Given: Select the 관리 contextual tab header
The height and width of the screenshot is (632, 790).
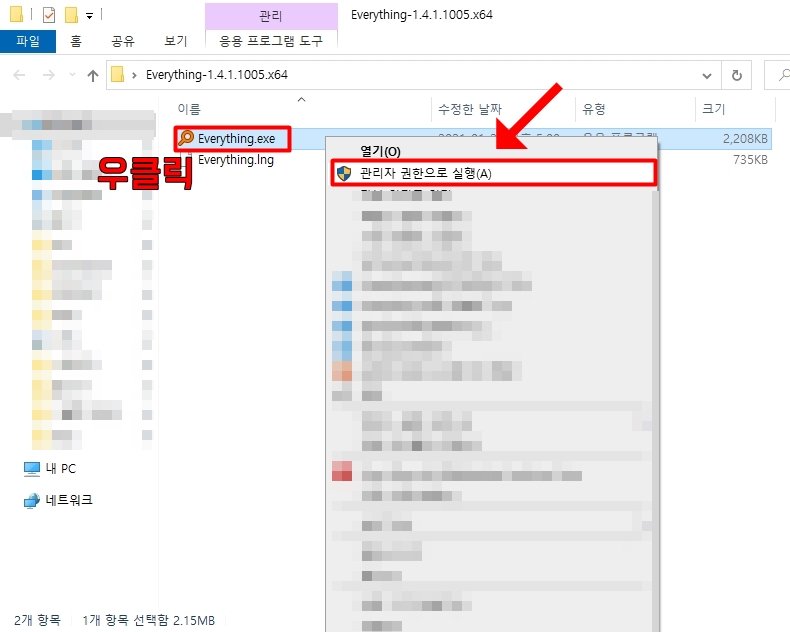Looking at the screenshot, I should pyautogui.click(x=271, y=16).
